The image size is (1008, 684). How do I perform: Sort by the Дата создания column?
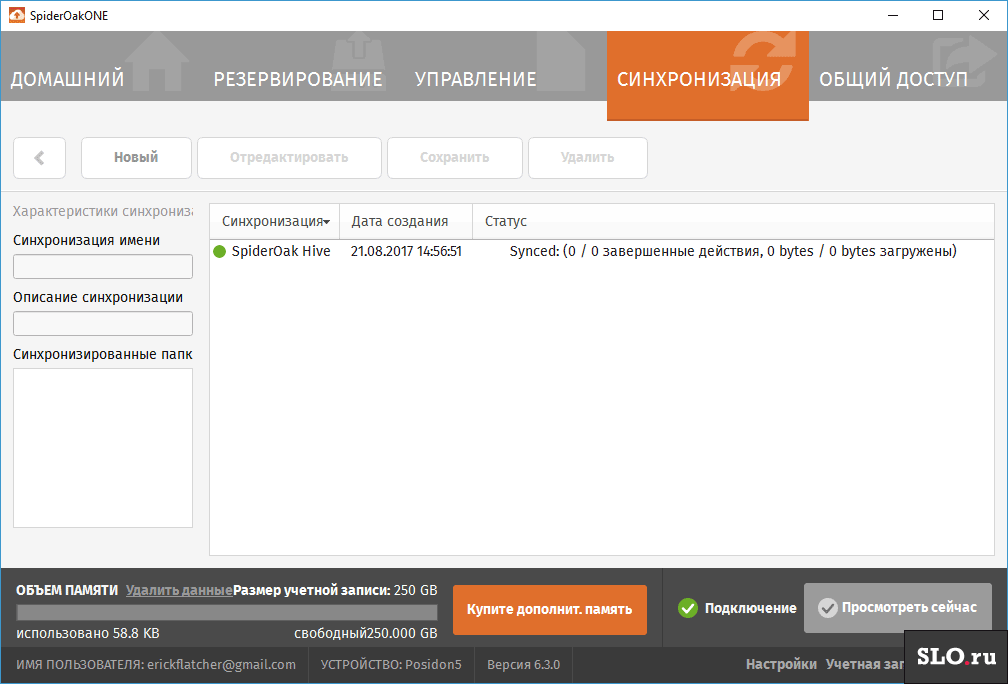click(406, 221)
